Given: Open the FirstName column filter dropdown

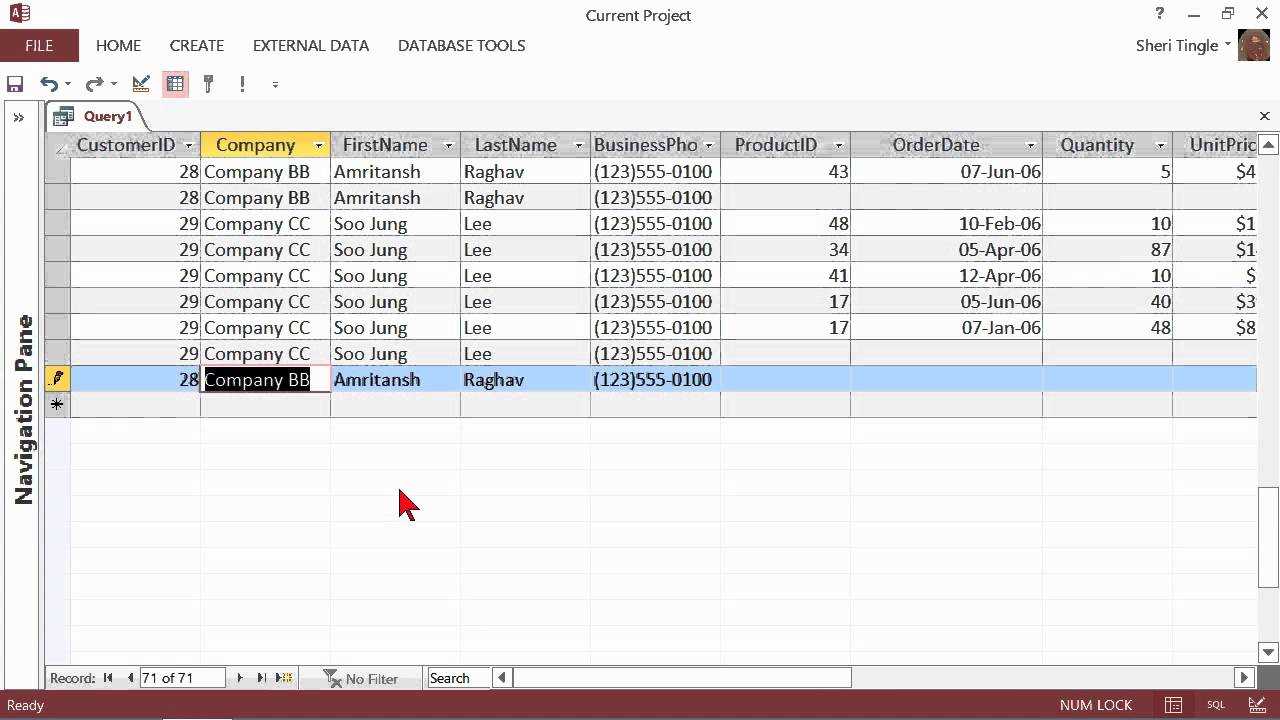Looking at the screenshot, I should coord(449,145).
